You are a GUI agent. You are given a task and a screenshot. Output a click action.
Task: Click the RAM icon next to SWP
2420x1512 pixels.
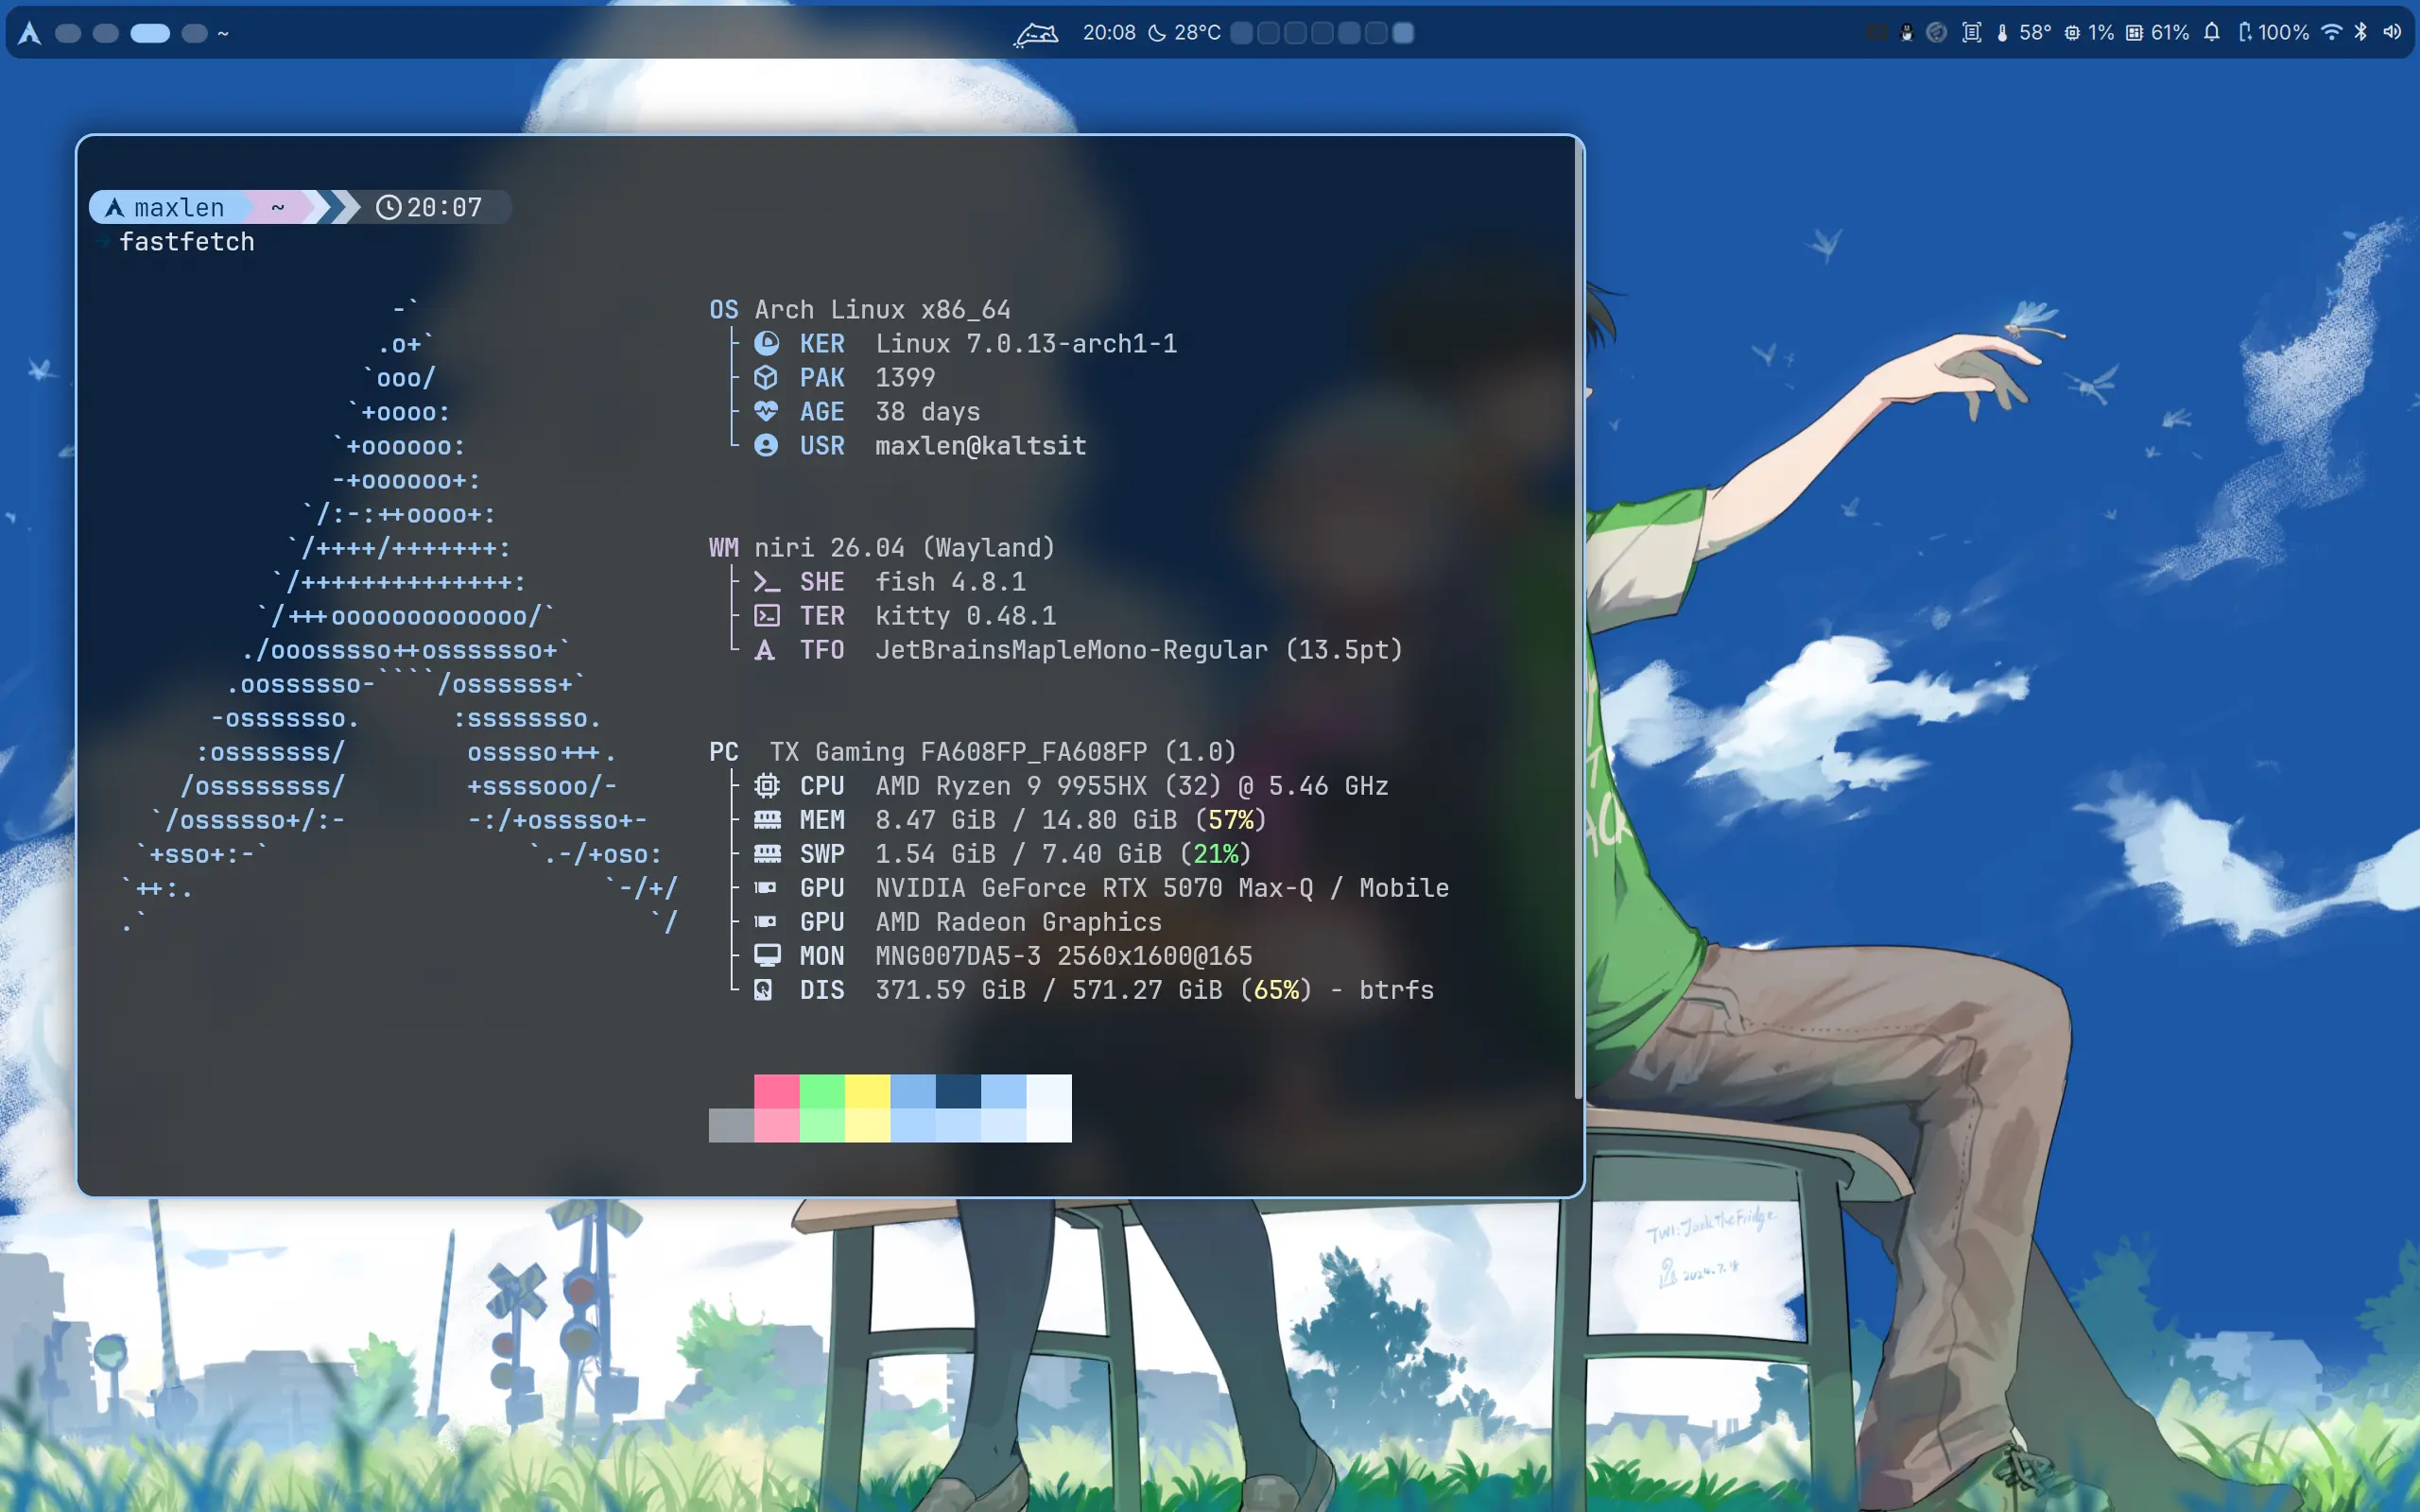click(x=767, y=854)
